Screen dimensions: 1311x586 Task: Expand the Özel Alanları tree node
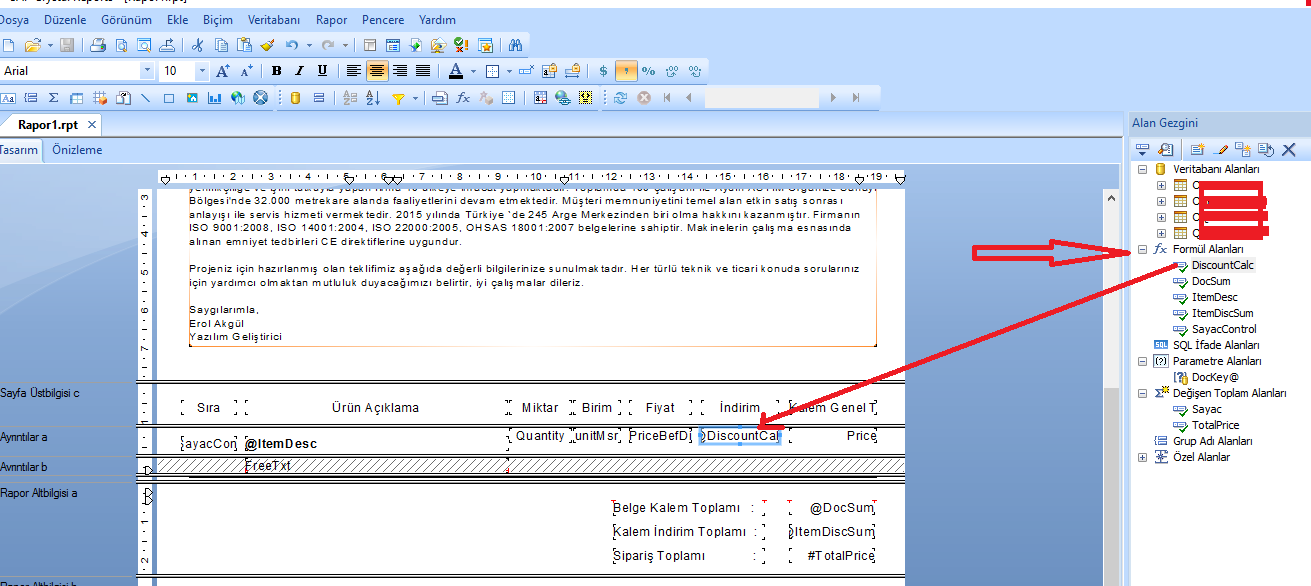point(1143,457)
